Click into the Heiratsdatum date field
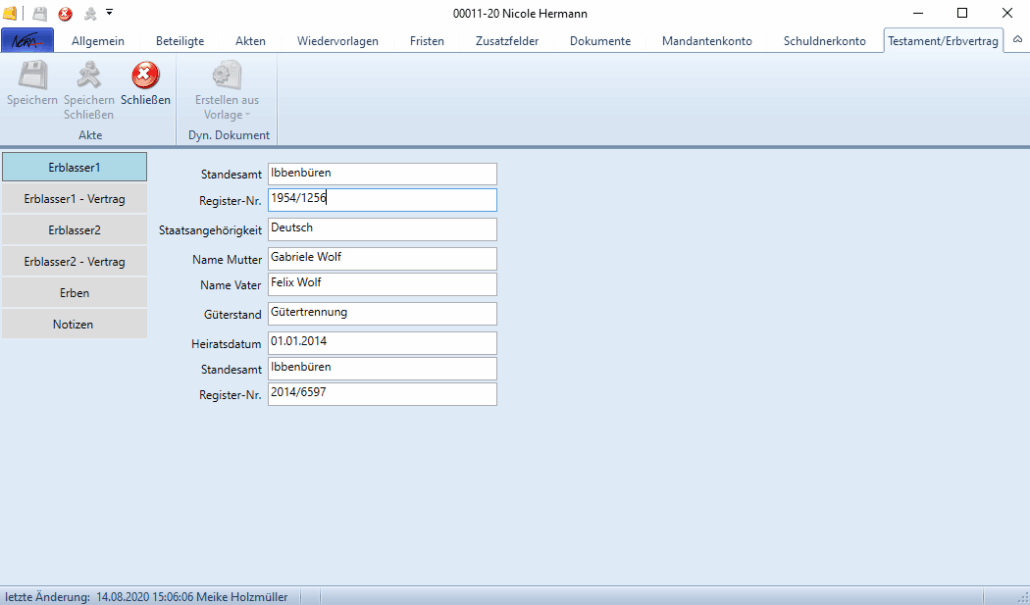The height and width of the screenshot is (605, 1030). tap(382, 343)
